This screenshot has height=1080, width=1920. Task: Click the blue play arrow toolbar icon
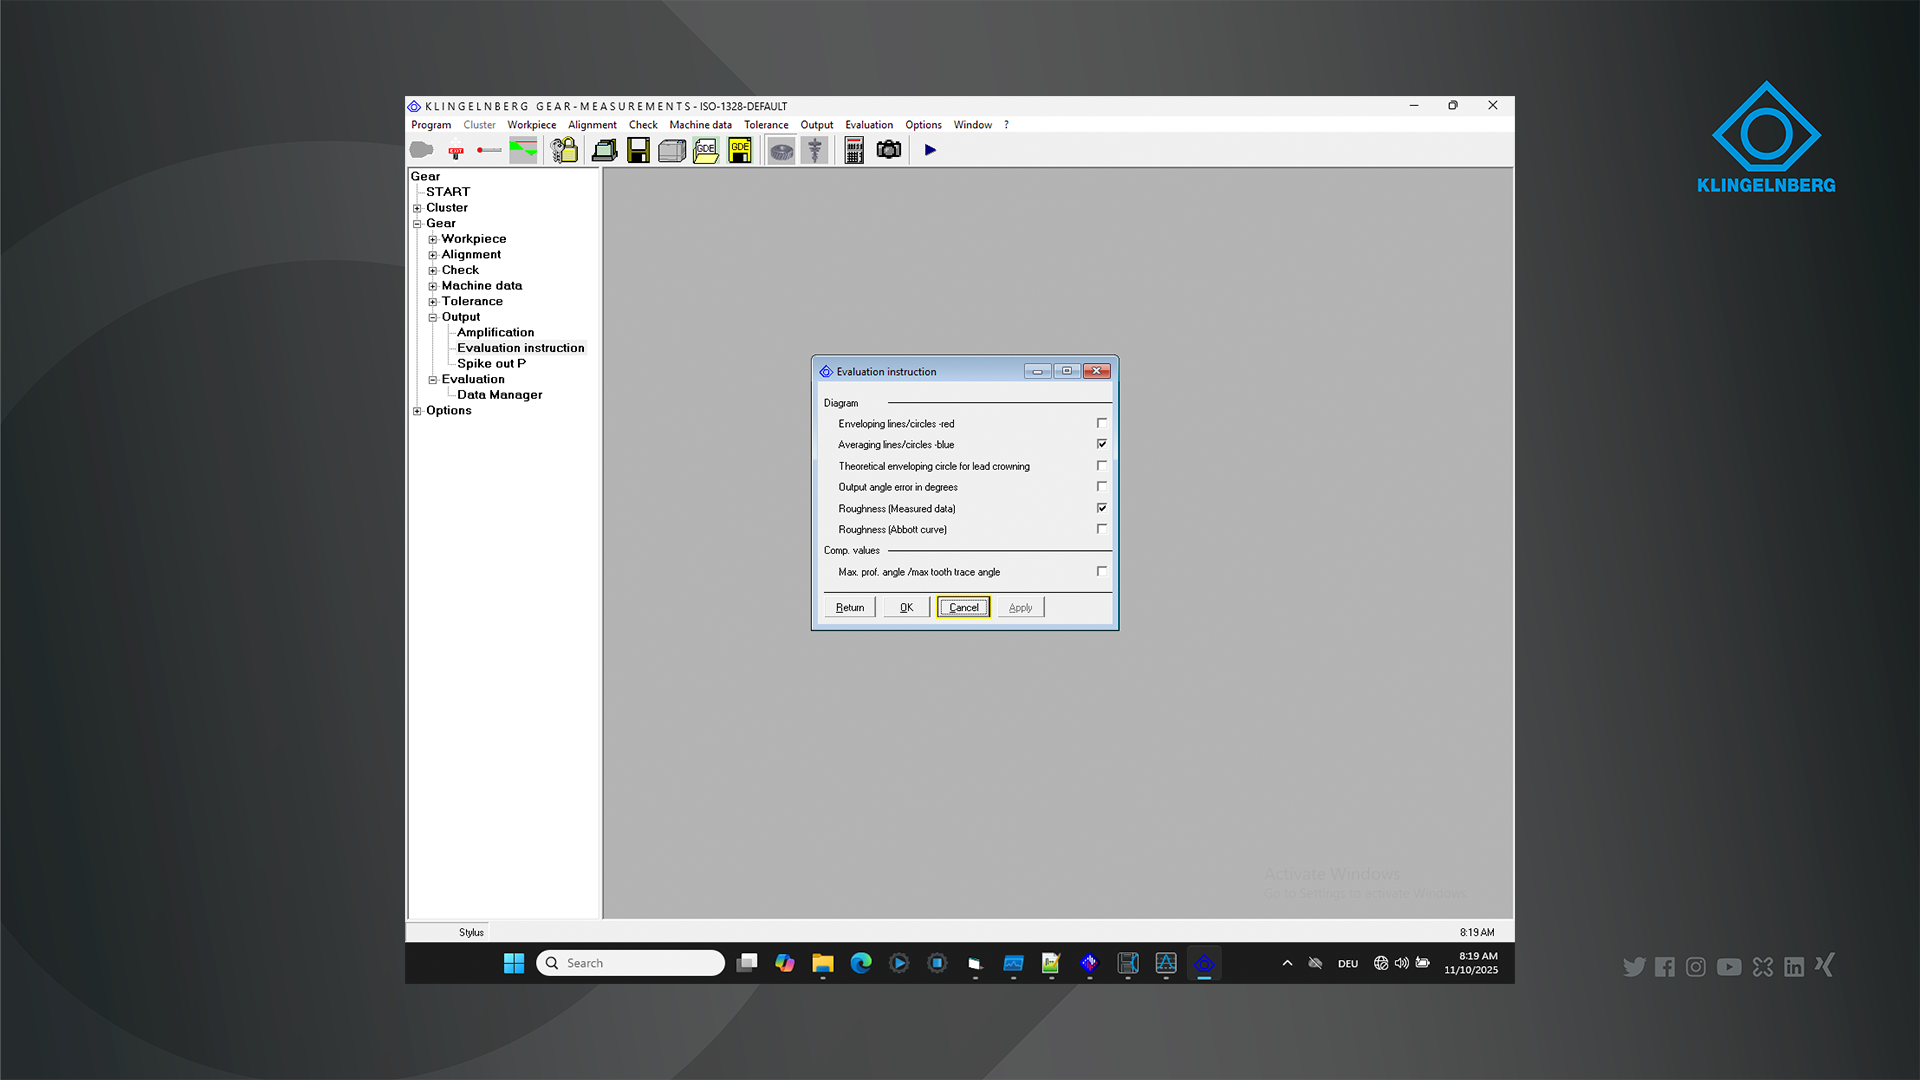tap(930, 150)
